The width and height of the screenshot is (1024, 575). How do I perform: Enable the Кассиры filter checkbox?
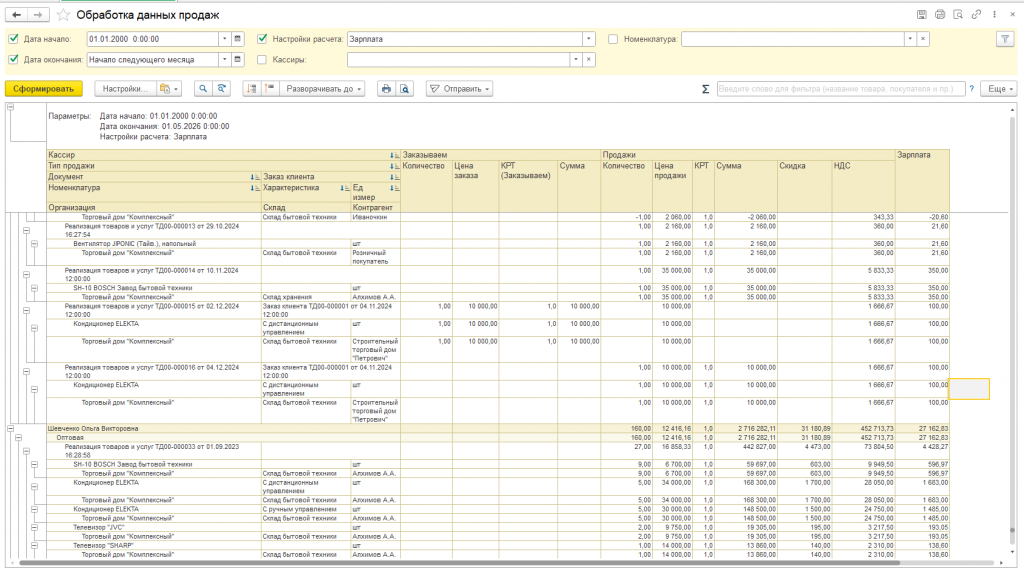[263, 60]
